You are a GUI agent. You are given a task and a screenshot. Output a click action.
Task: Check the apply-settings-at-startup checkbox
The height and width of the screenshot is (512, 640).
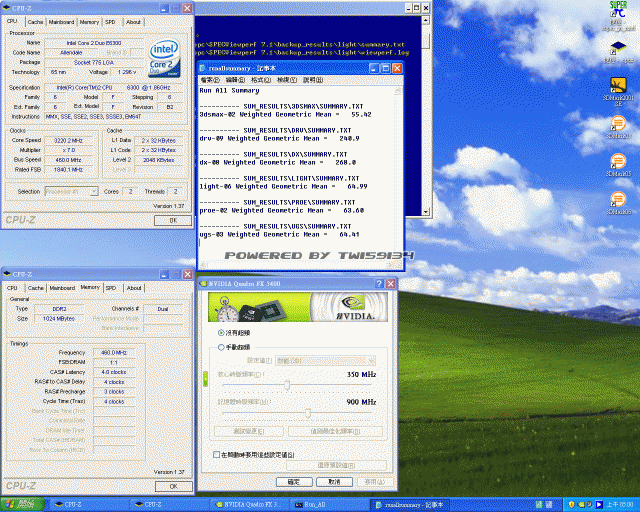coord(216,454)
